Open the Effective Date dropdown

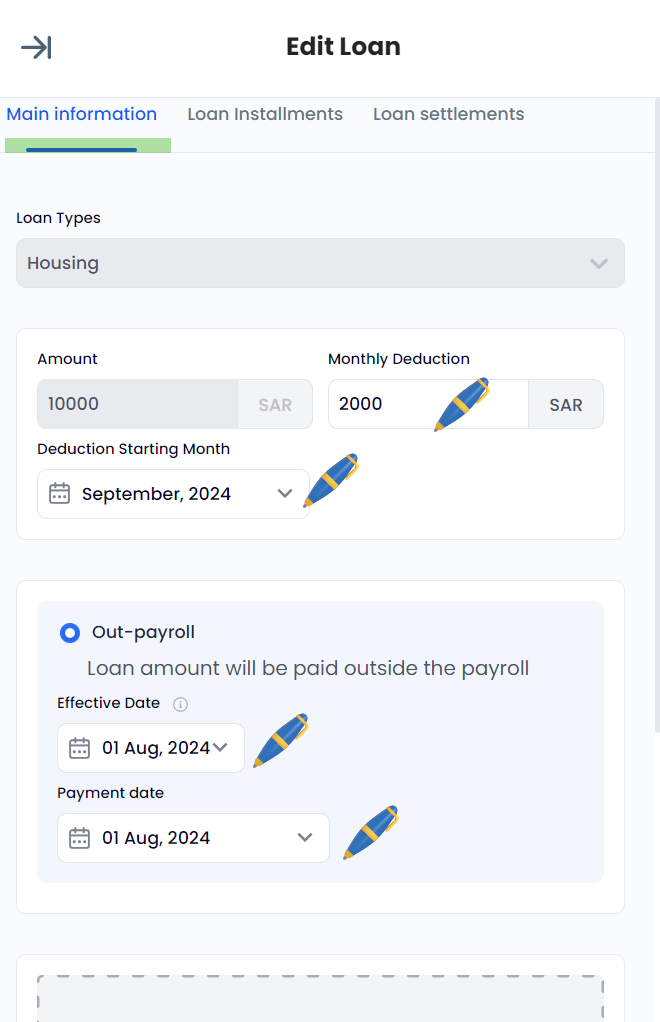point(221,747)
